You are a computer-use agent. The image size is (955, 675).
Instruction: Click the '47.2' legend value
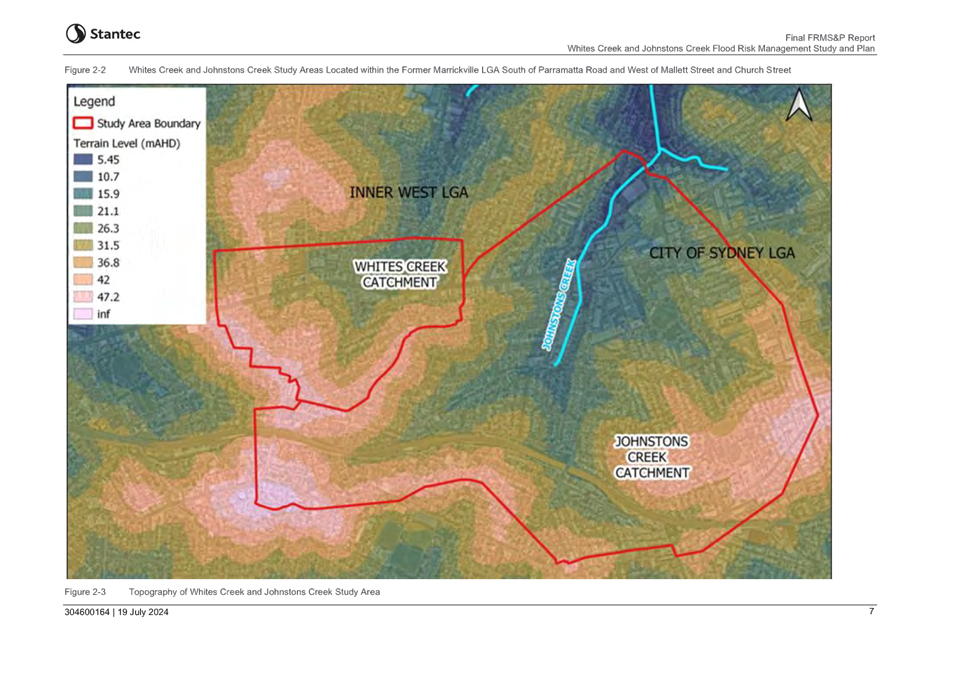pos(108,297)
